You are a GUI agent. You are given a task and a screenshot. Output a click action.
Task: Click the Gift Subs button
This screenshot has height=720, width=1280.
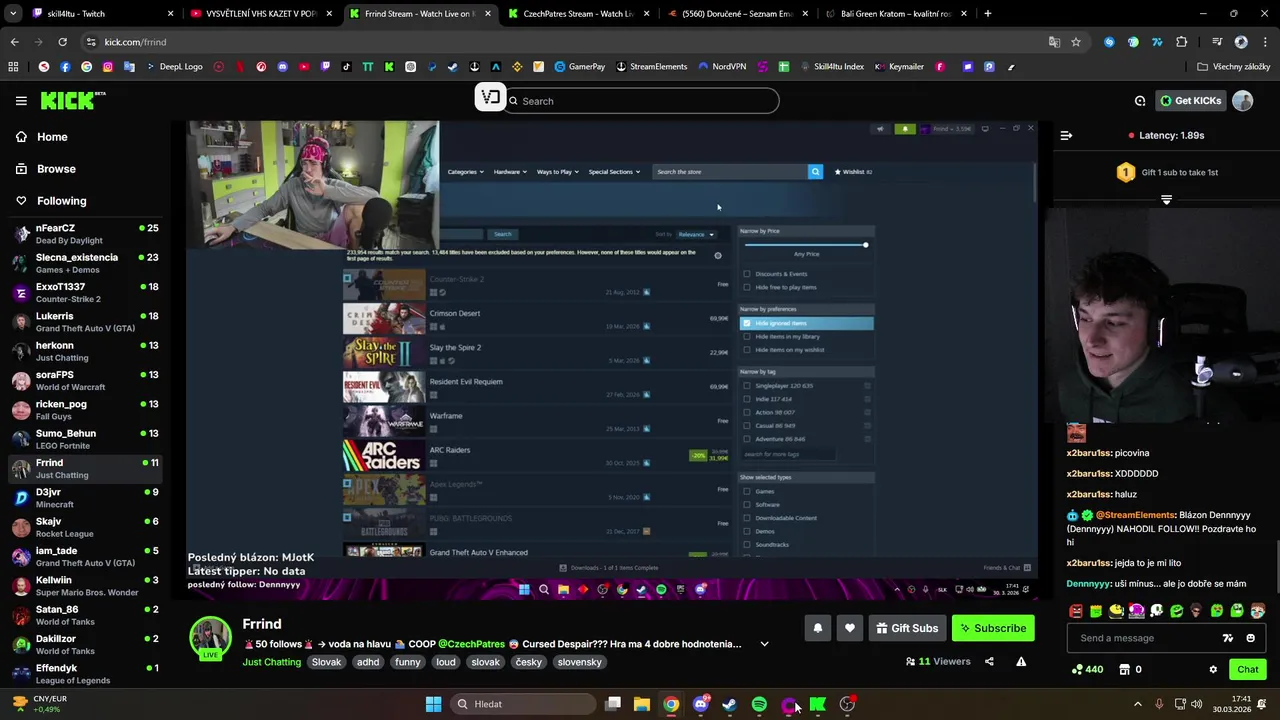point(907,628)
